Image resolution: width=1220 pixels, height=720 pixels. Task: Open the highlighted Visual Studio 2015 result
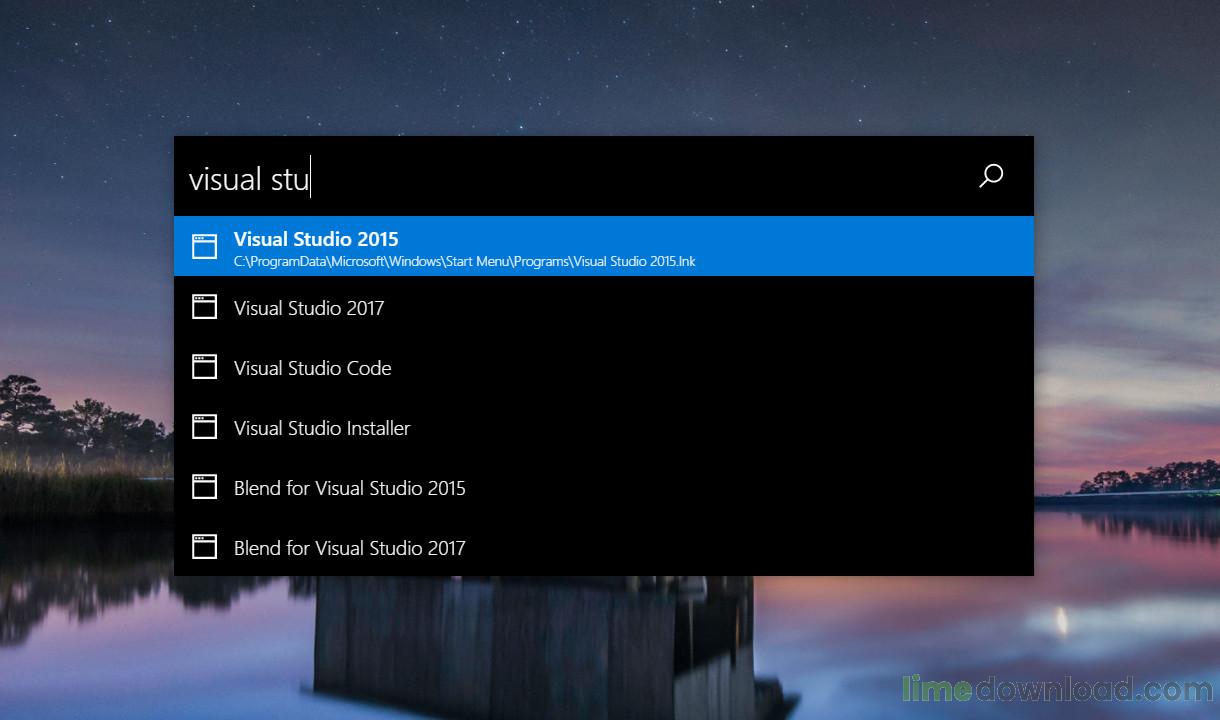pos(316,239)
